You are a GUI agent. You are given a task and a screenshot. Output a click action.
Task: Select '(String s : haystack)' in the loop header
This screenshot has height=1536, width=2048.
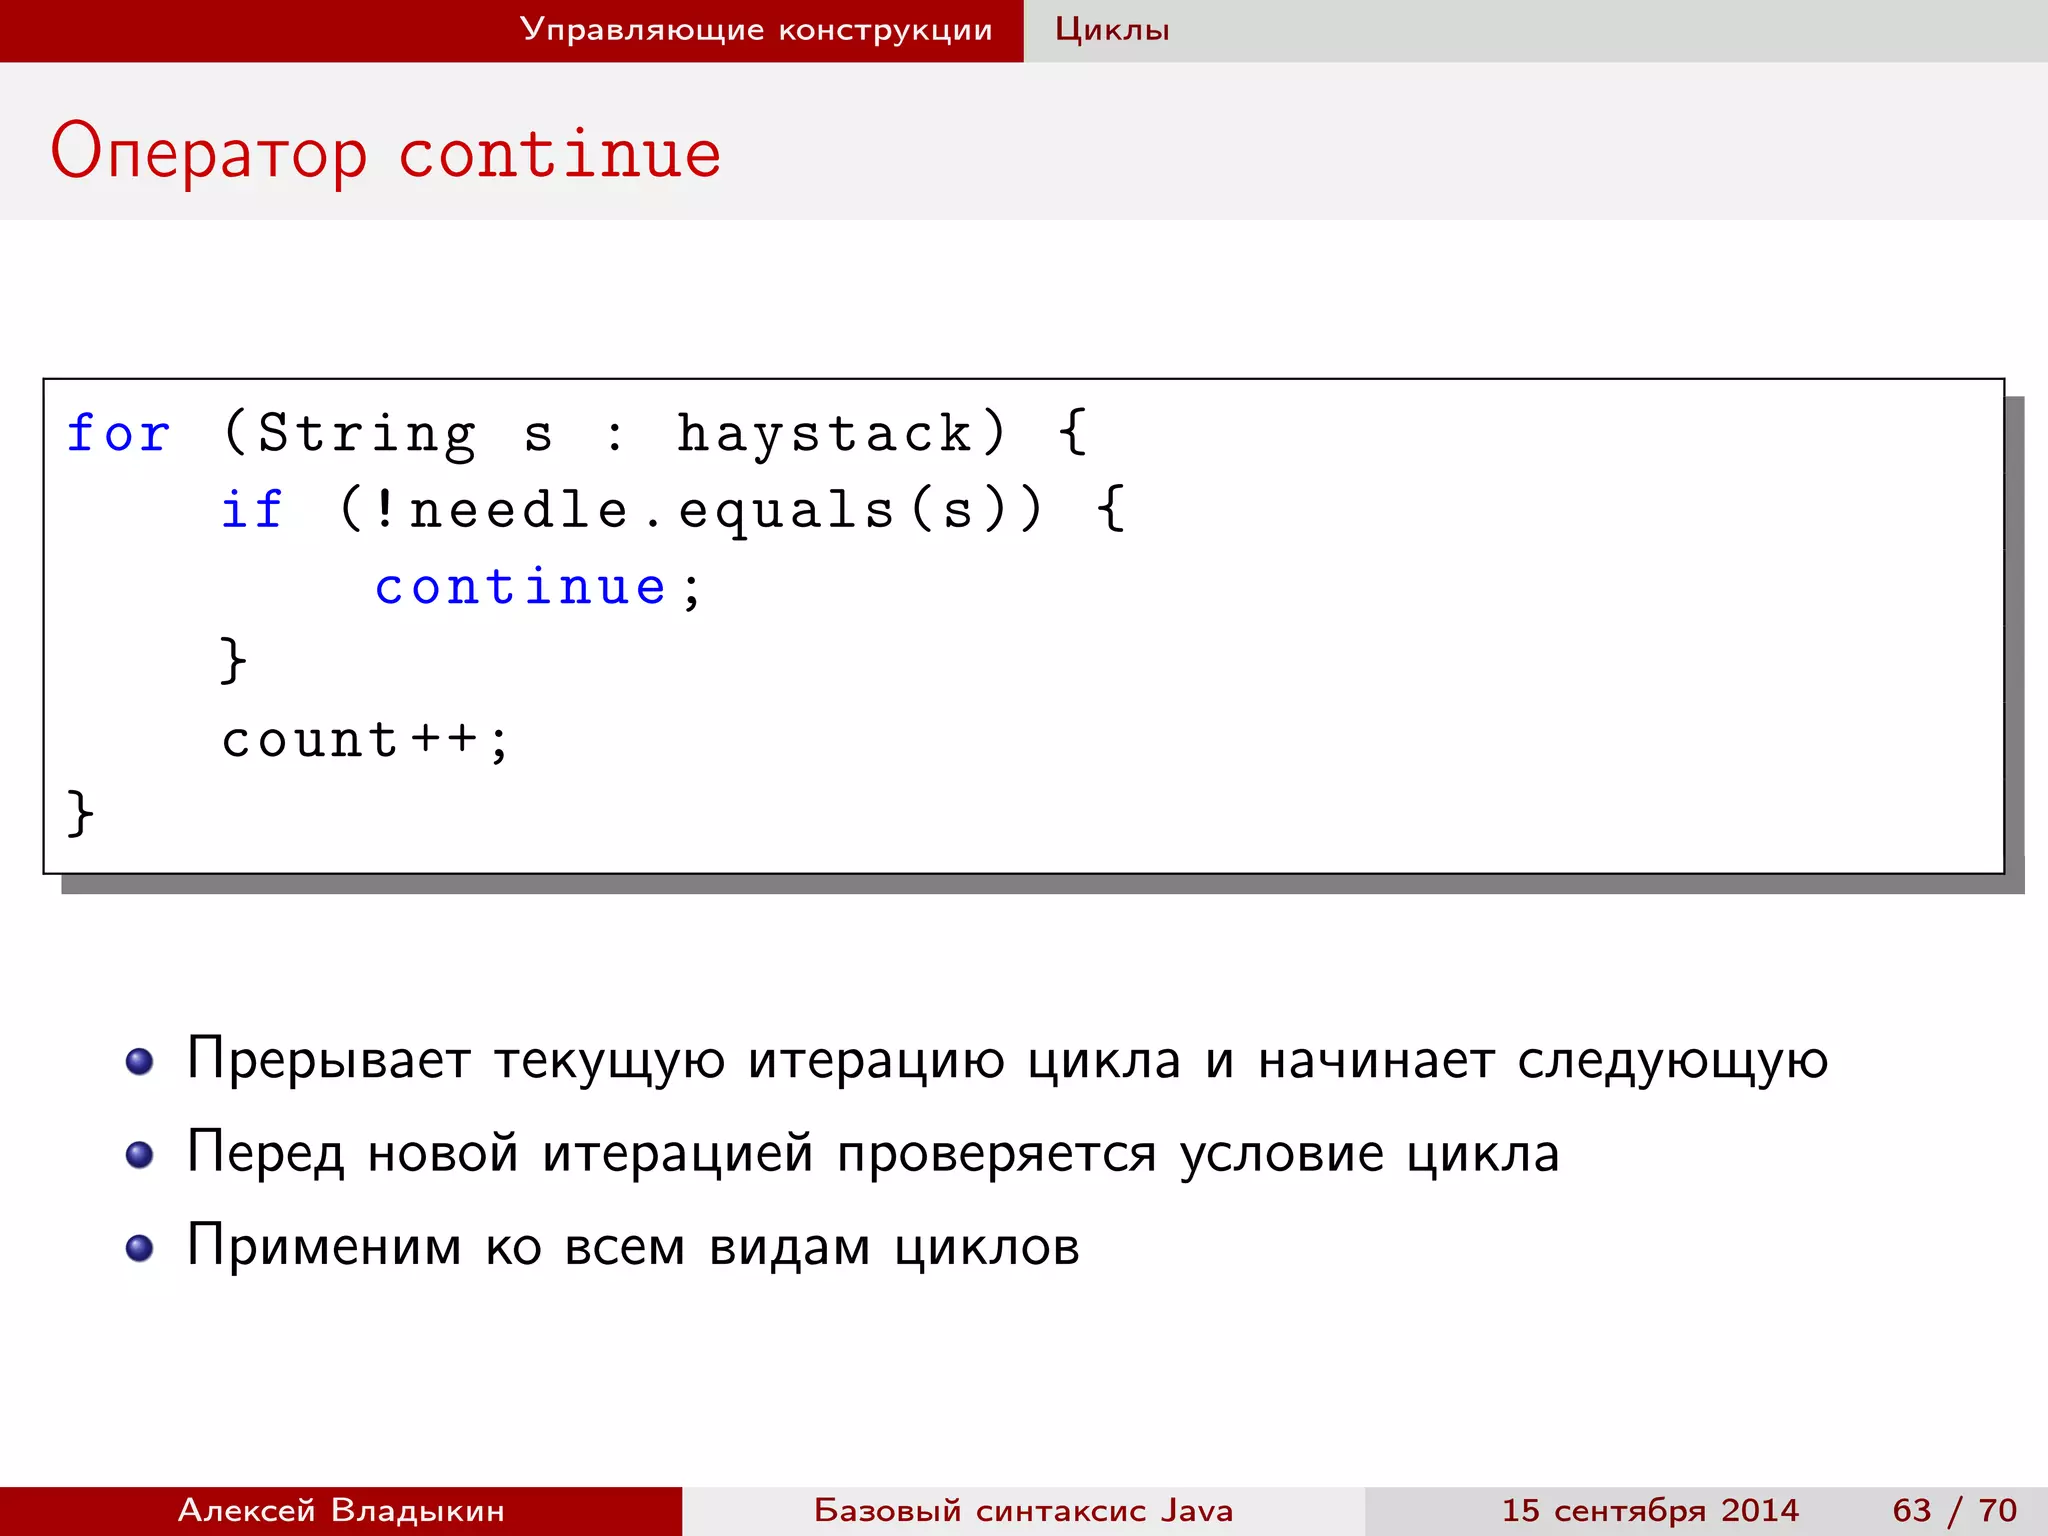pos(615,434)
